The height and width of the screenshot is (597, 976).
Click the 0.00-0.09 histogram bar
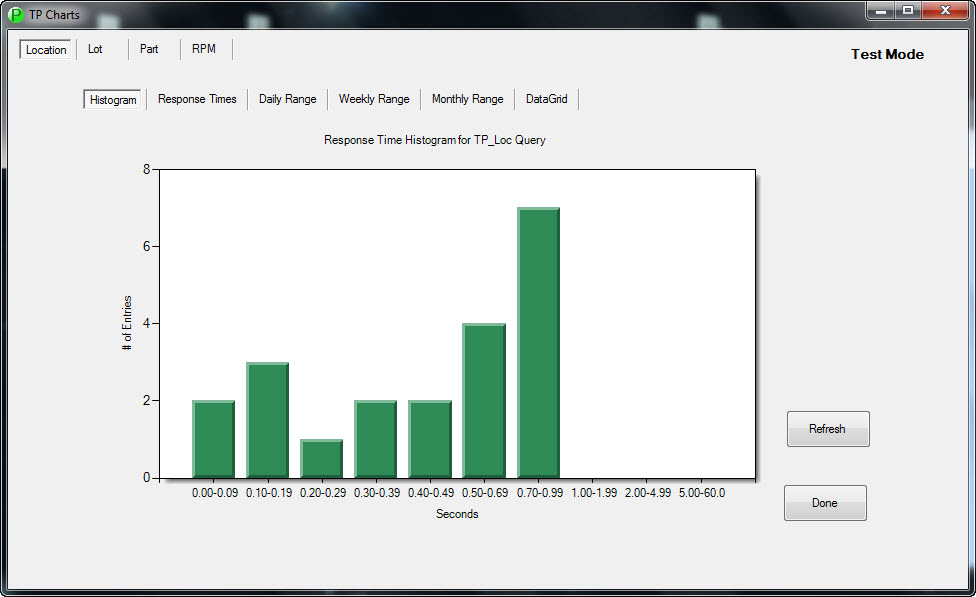(214, 439)
